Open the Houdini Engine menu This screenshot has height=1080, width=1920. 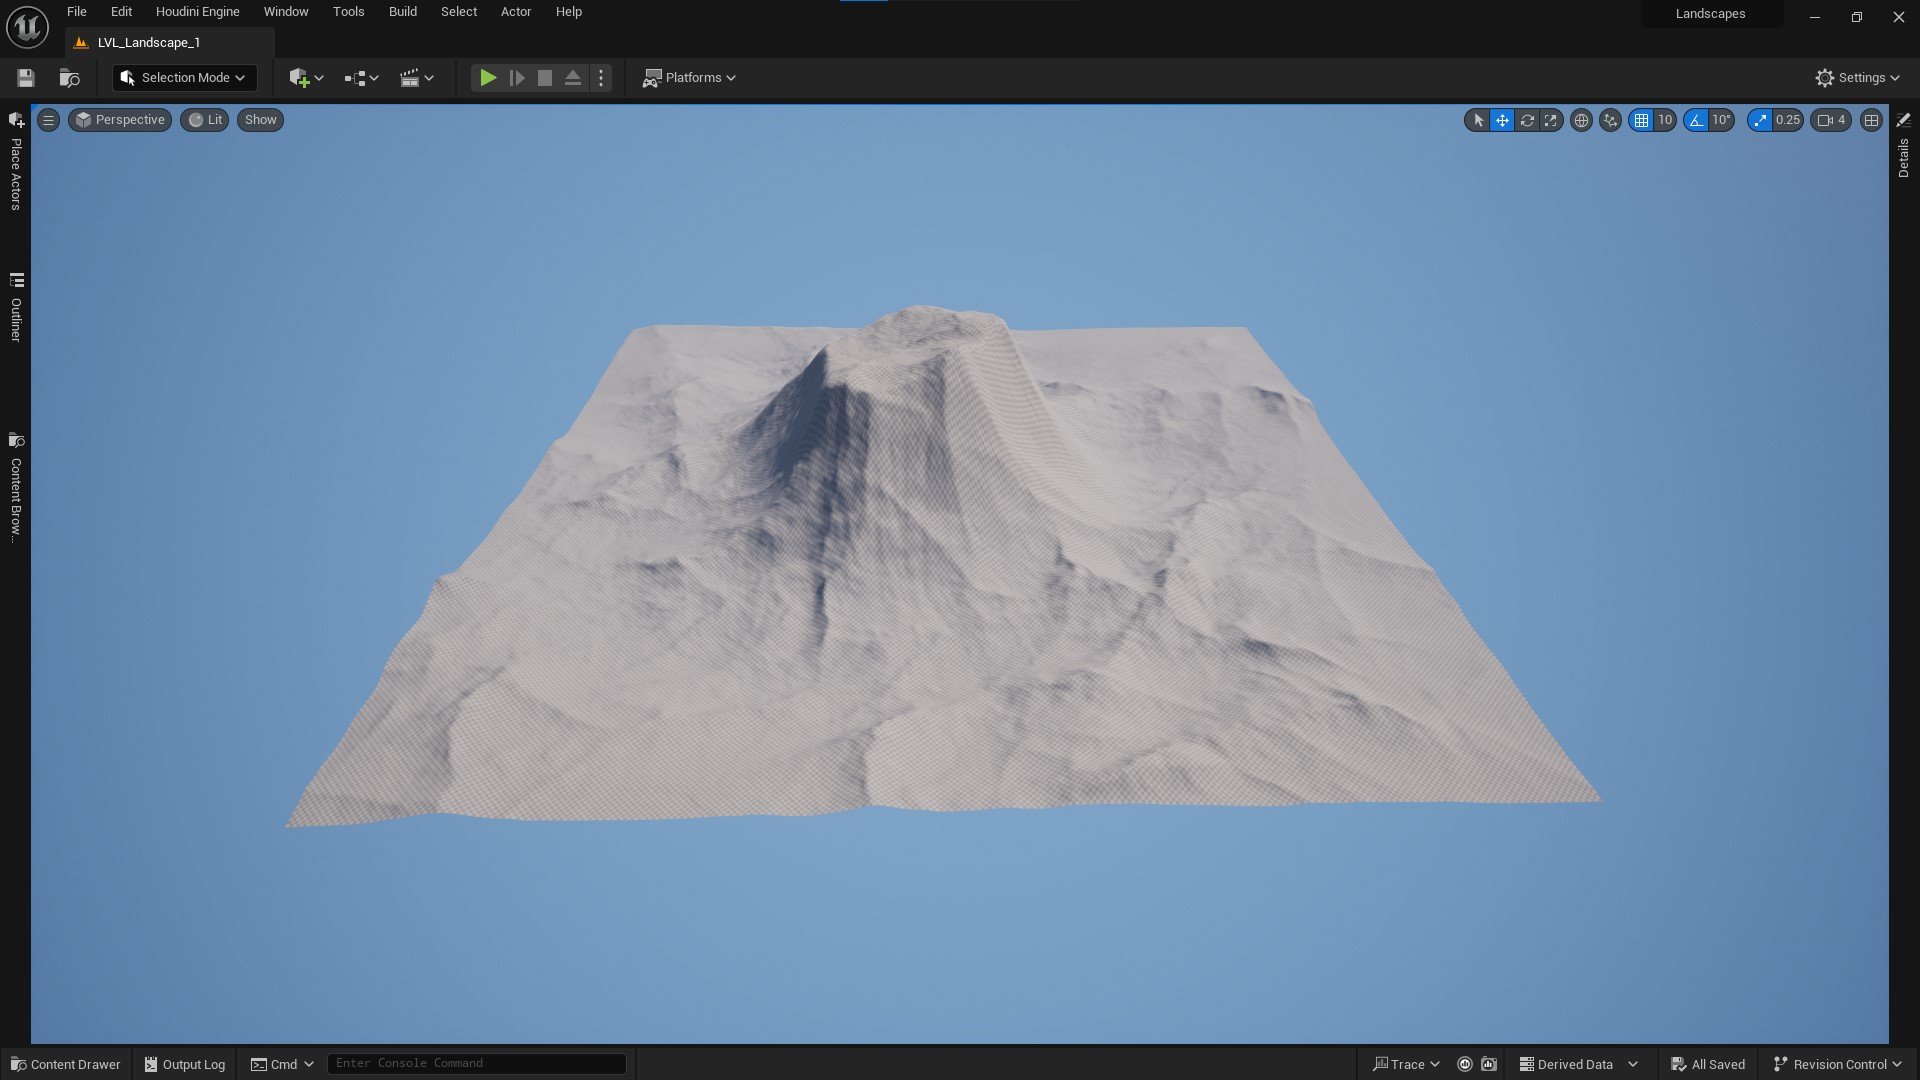coord(197,12)
